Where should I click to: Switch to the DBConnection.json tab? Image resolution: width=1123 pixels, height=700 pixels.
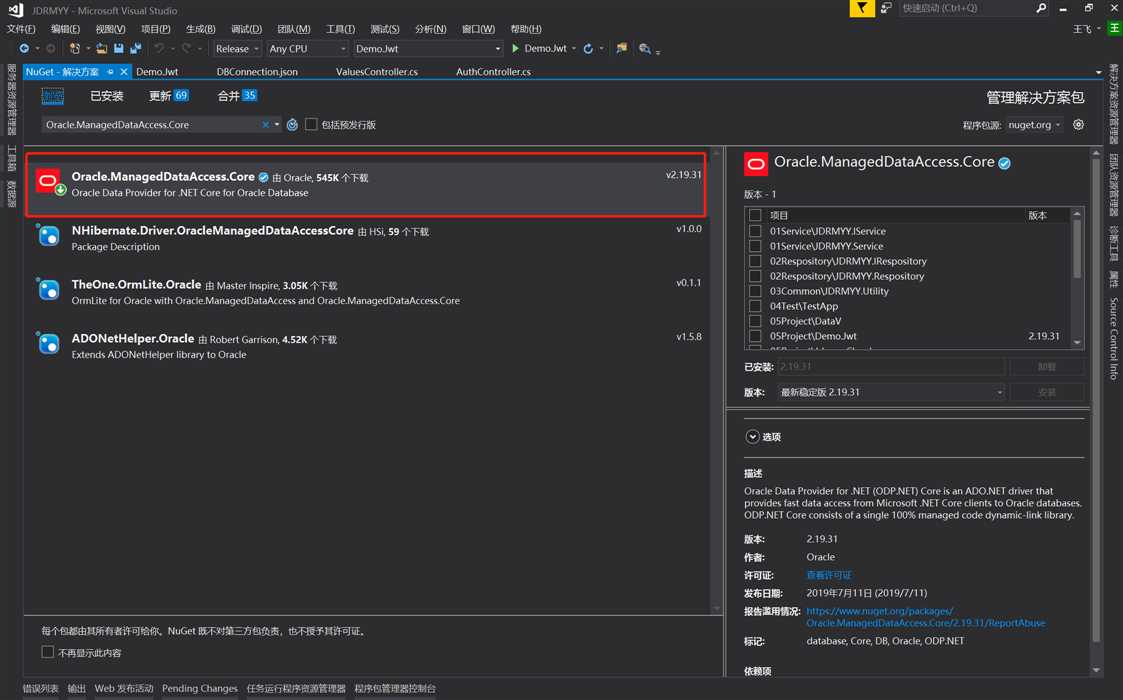pyautogui.click(x=257, y=72)
